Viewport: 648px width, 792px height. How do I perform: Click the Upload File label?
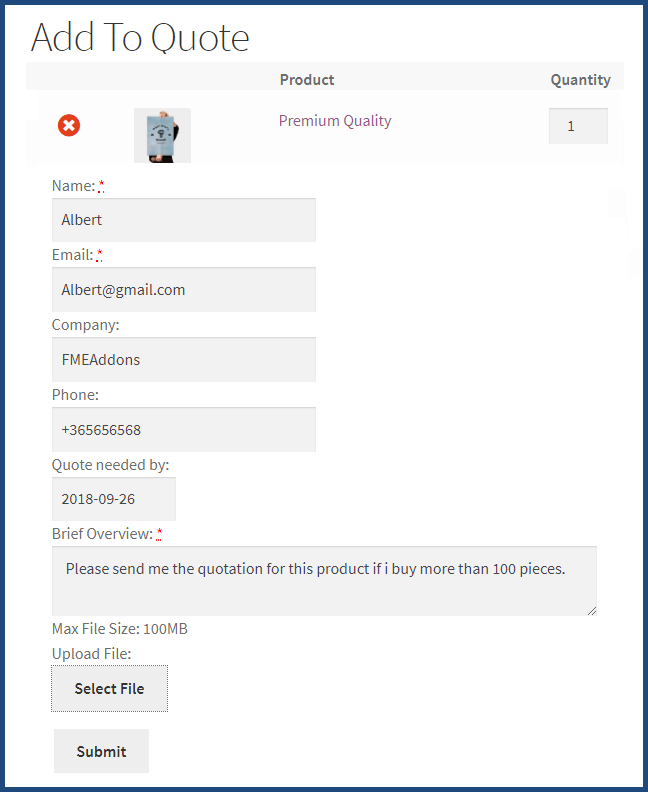coord(91,654)
